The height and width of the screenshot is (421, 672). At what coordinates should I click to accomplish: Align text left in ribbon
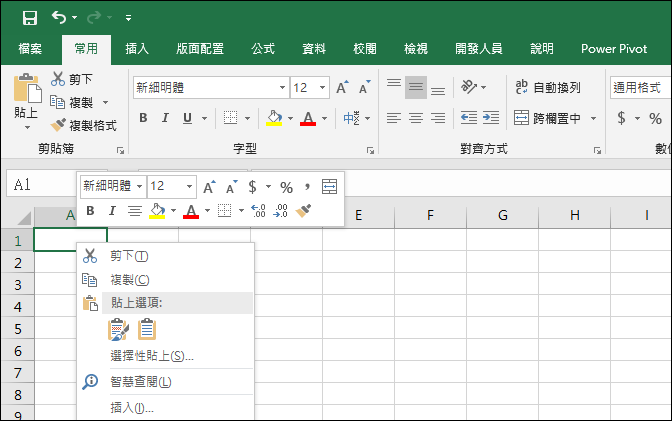394,117
